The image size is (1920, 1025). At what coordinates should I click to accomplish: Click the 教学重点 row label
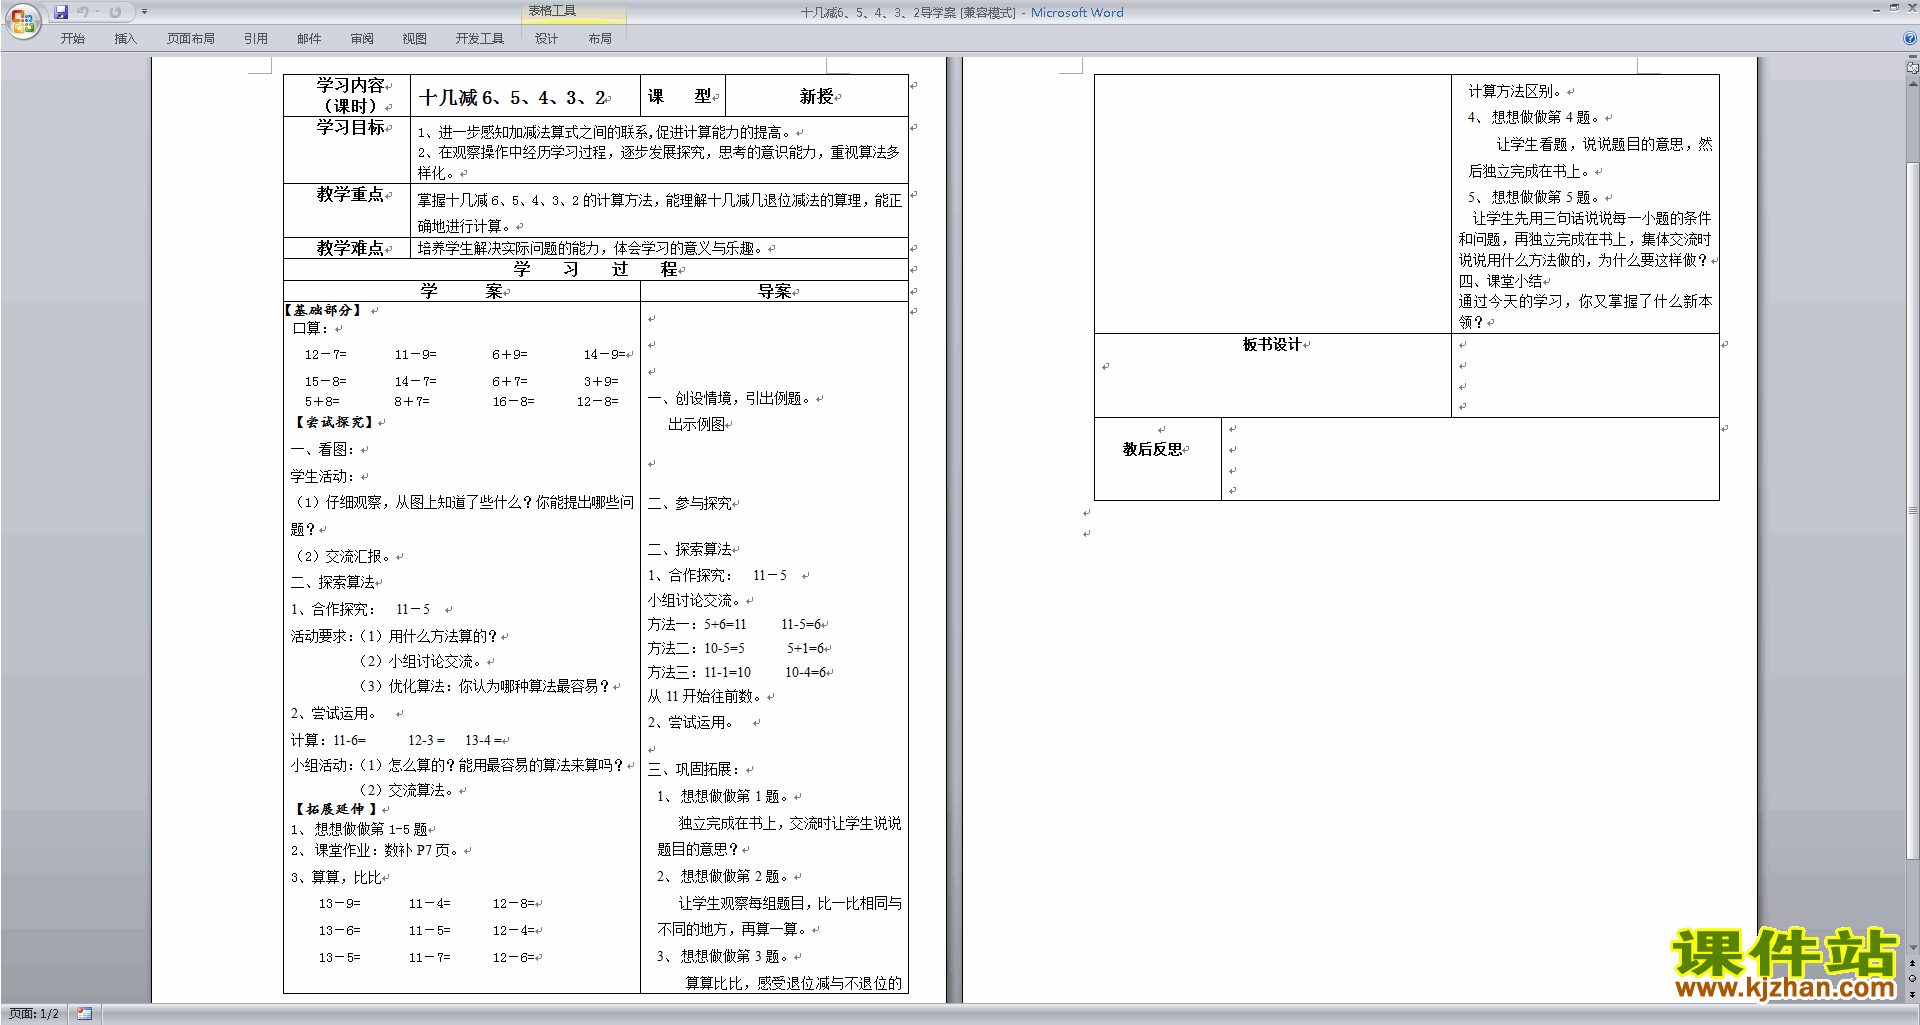(x=351, y=194)
